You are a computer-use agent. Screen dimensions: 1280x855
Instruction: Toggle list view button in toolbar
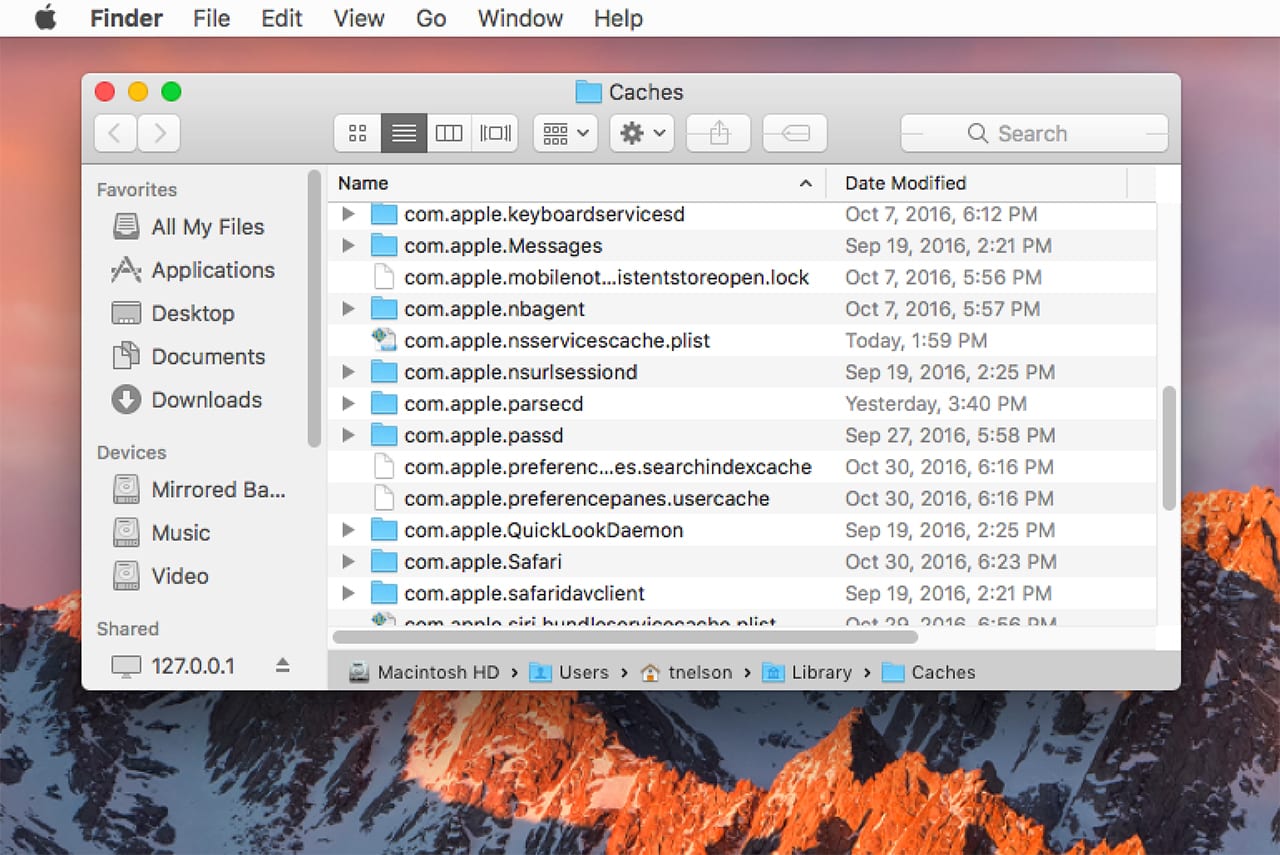[404, 133]
